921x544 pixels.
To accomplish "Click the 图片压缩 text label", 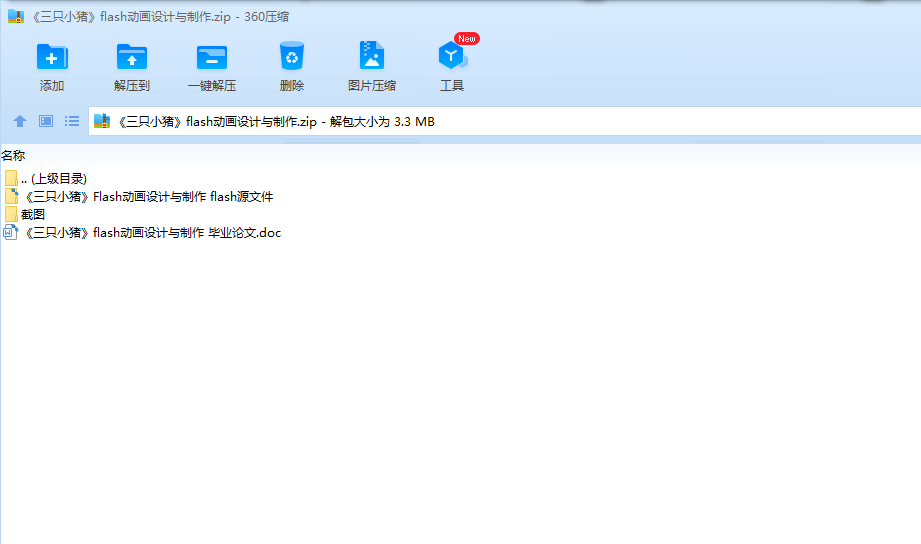I will [372, 86].
